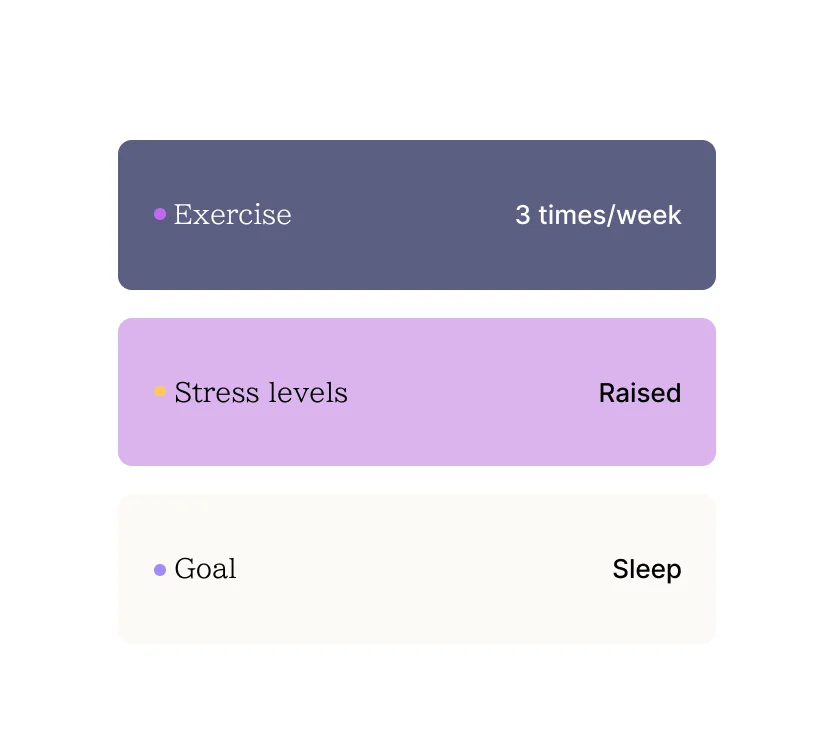
Task: Click the number "3" in the Exercise card
Action: click(523, 215)
